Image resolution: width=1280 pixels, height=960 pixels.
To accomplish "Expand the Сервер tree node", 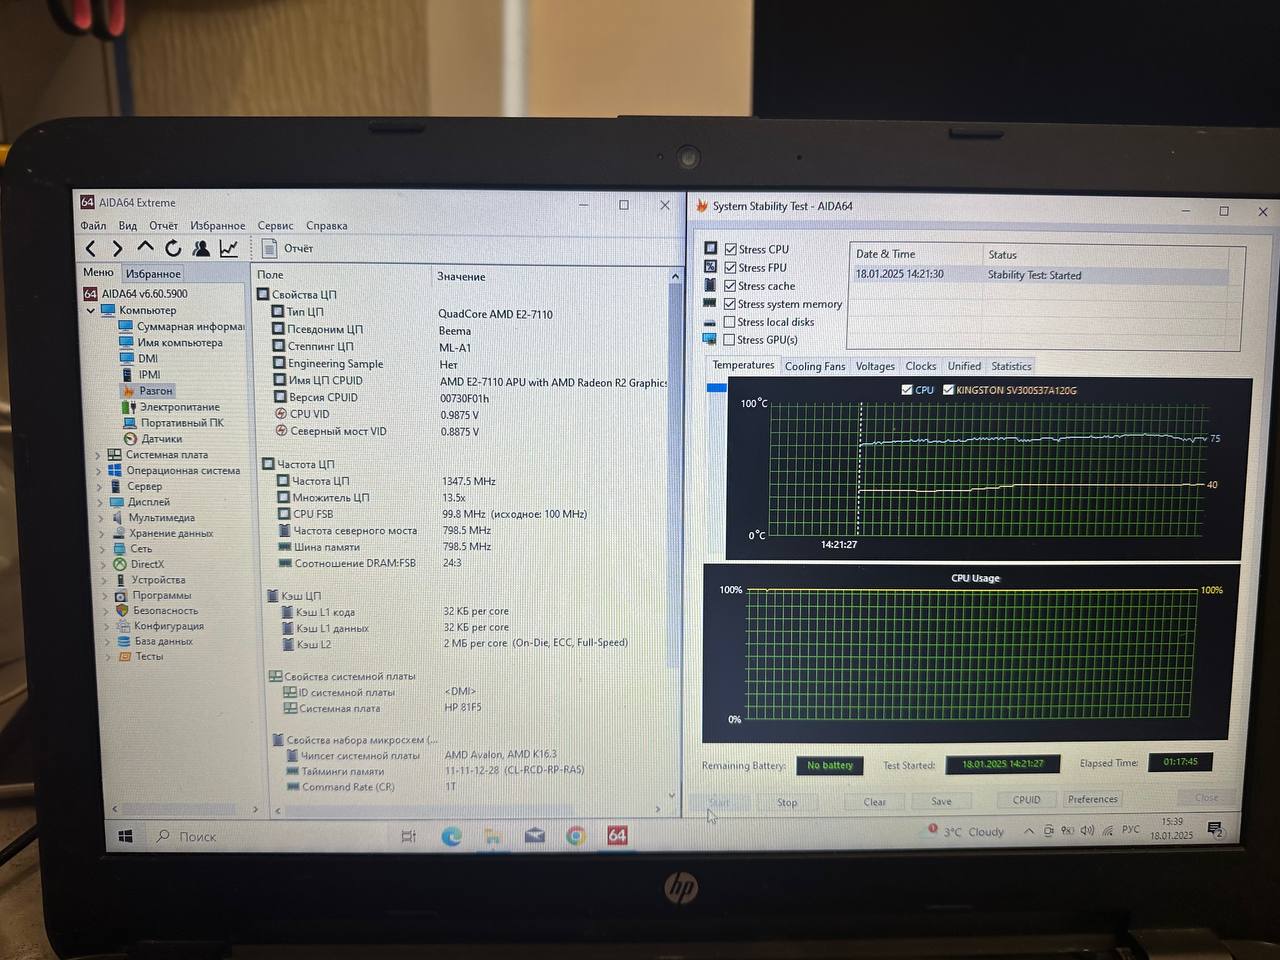I will (100, 487).
